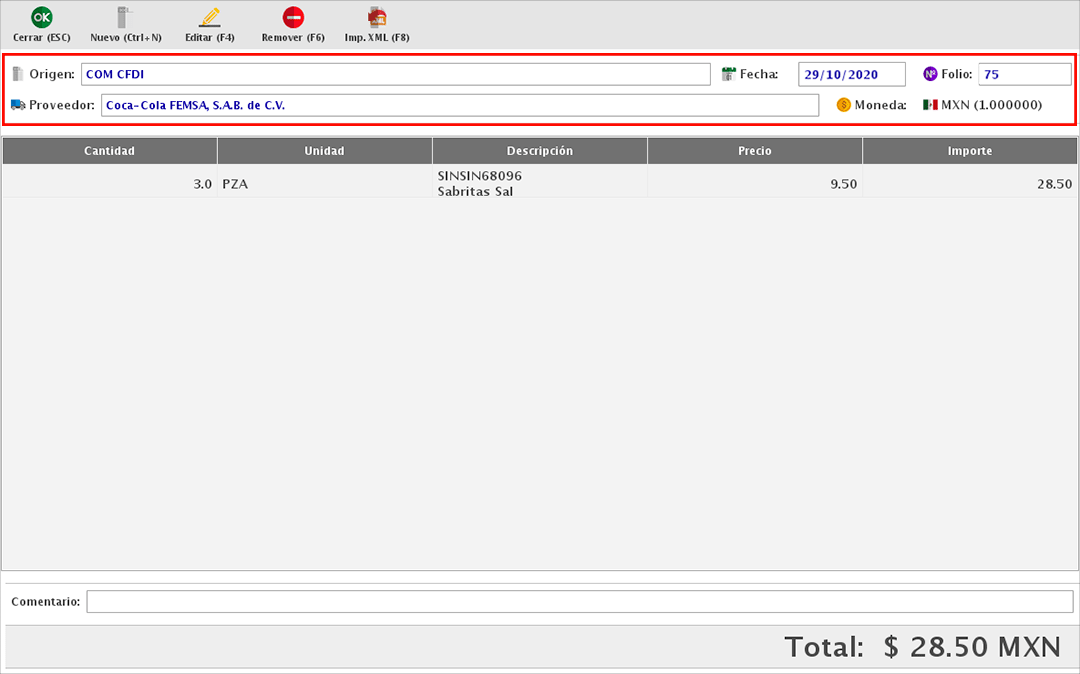The width and height of the screenshot is (1080, 674).
Task: Click the Folio field showing 75
Action: [1024, 74]
